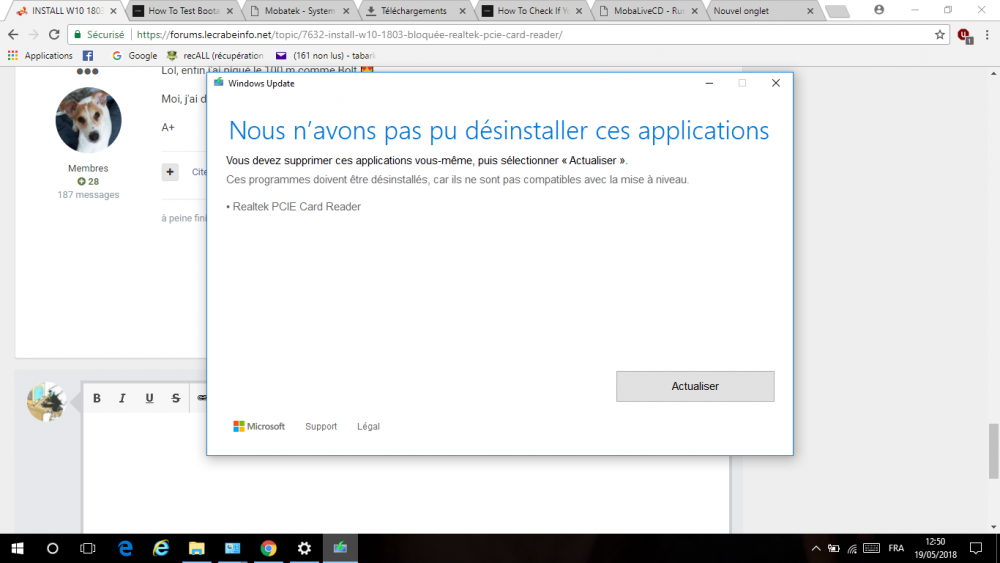Launch Microsoft Edge from the taskbar
This screenshot has height=563, width=1000.
[x=125, y=548]
